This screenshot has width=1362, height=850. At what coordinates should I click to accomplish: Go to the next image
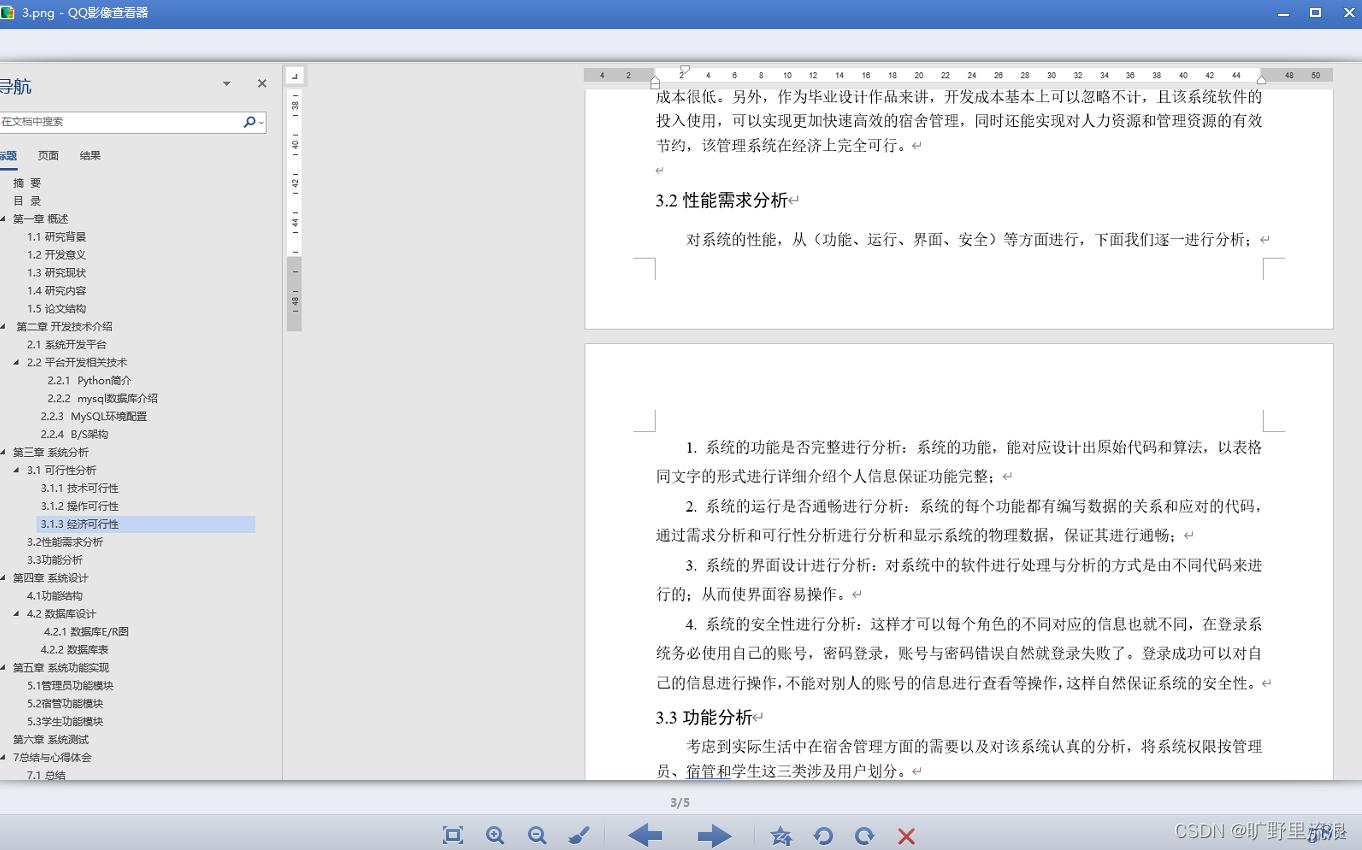(x=714, y=835)
